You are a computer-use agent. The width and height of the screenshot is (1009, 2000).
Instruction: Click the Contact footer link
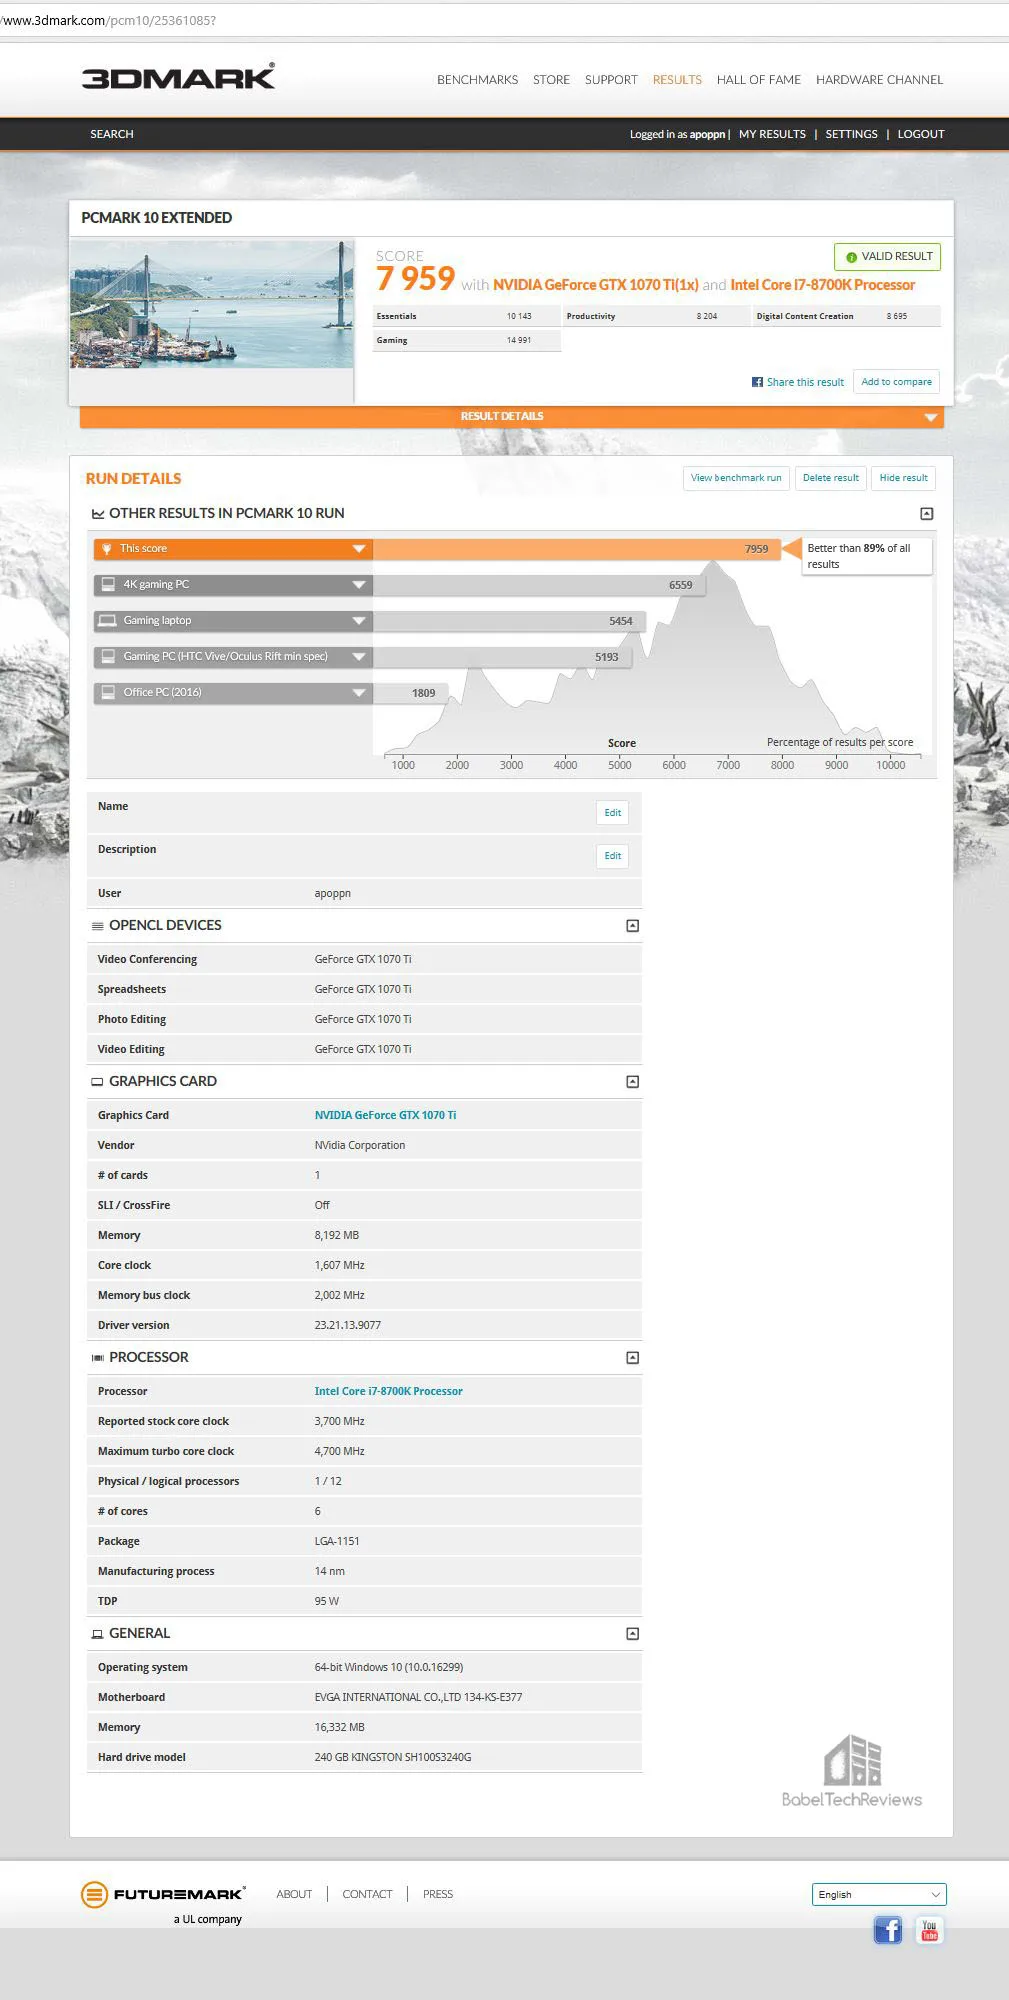click(367, 1894)
